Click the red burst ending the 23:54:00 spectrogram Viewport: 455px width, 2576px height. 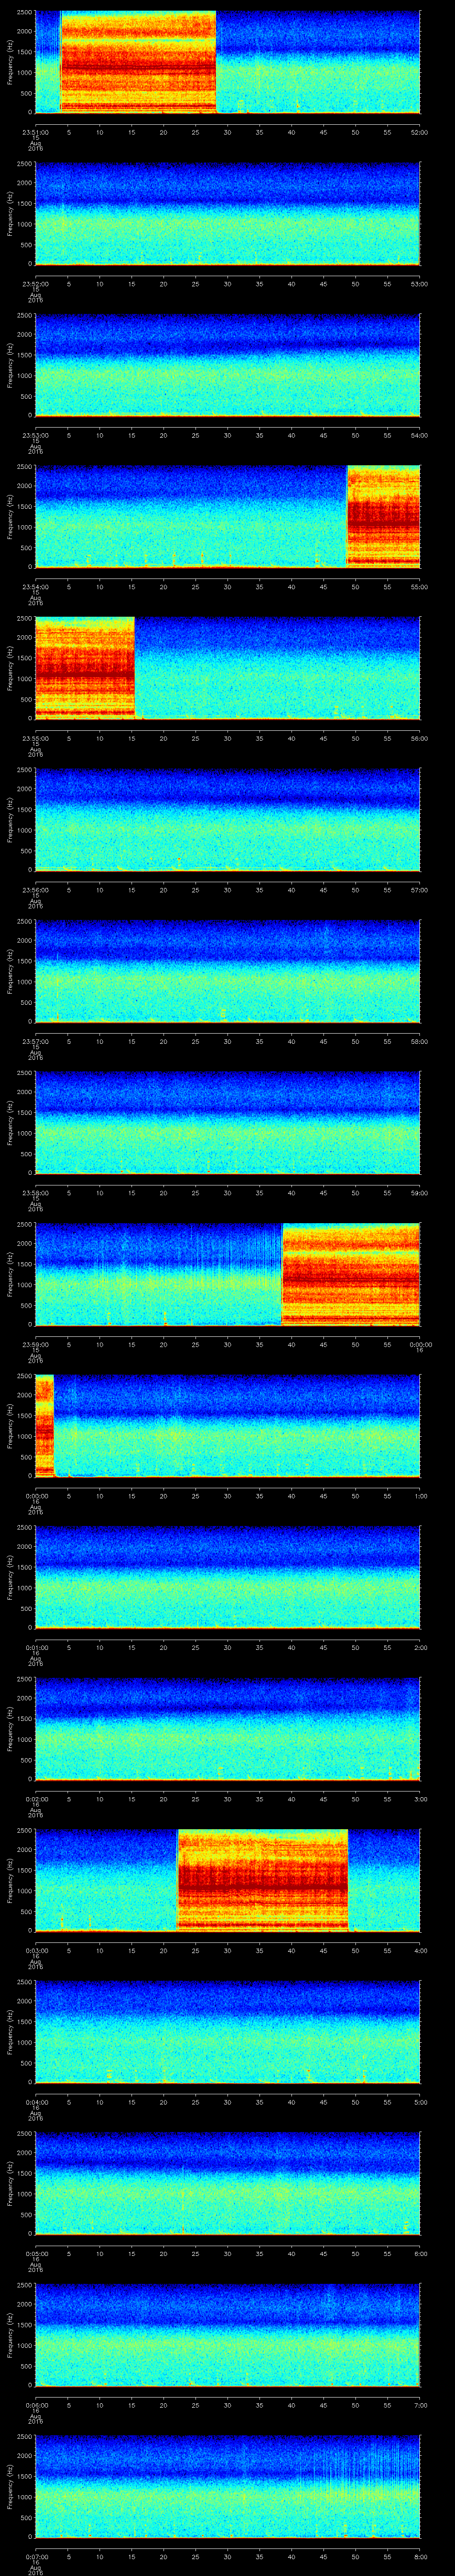(383, 516)
